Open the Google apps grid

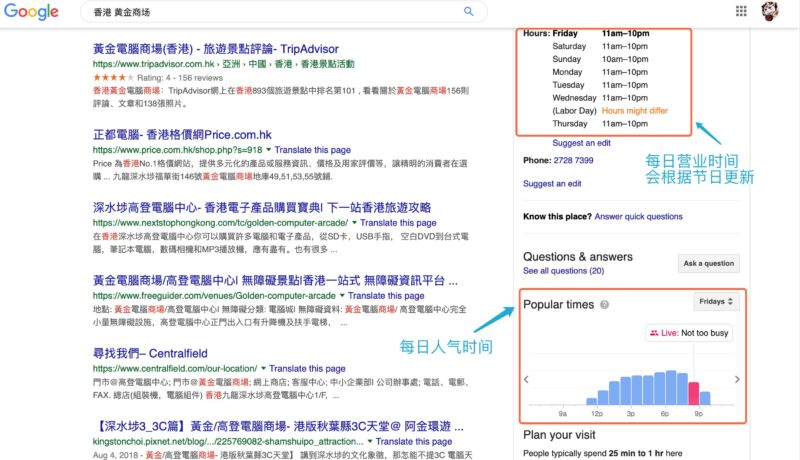pos(741,11)
